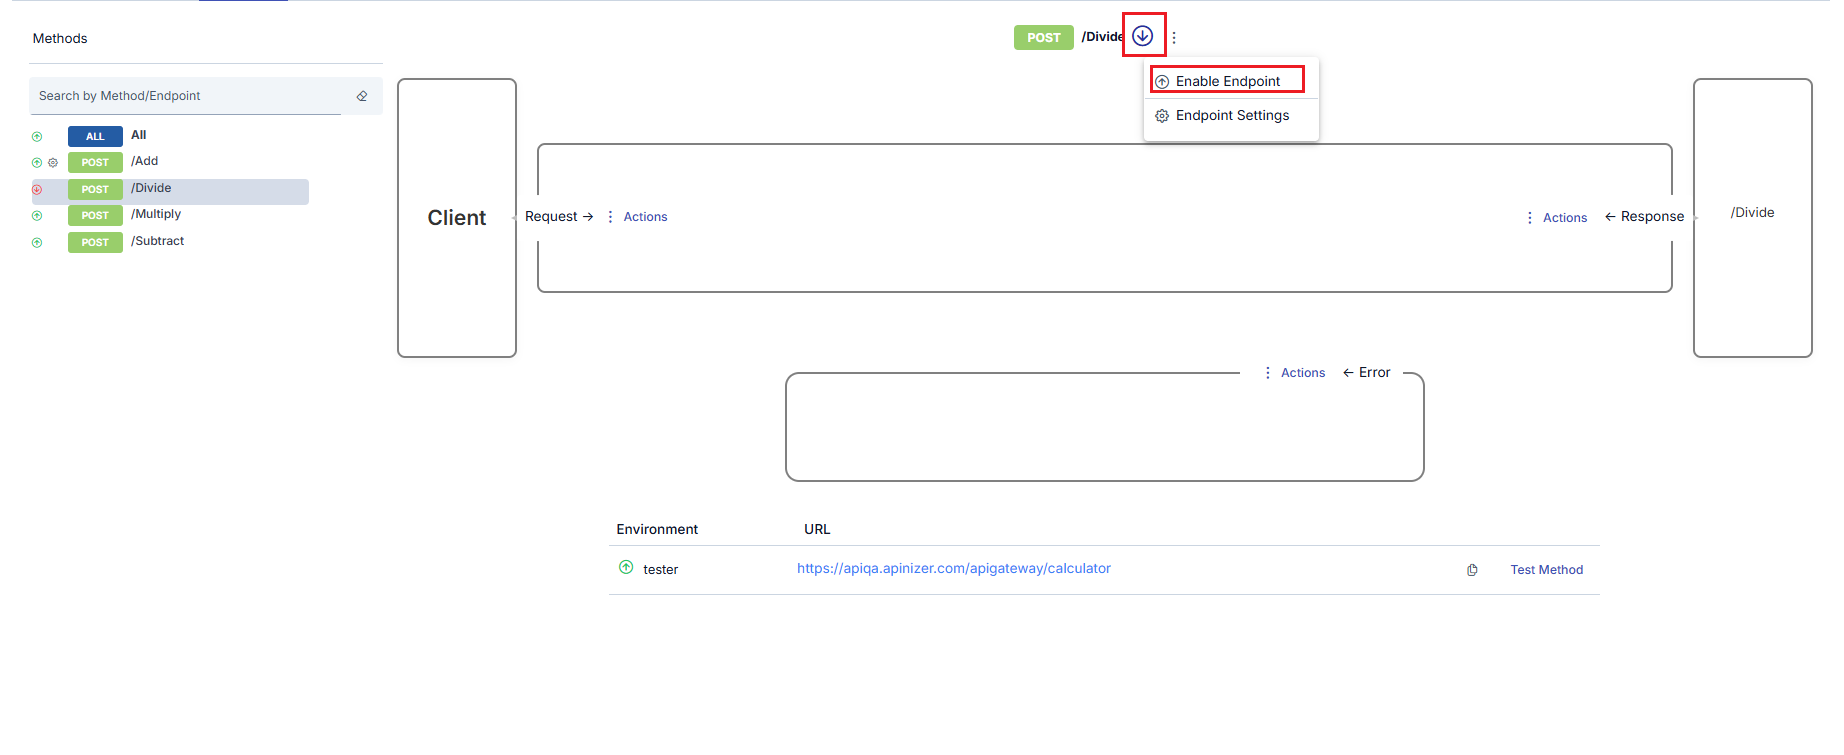Click the green status icon next to tester
Image resolution: width=1844 pixels, height=755 pixels.
[x=626, y=567]
